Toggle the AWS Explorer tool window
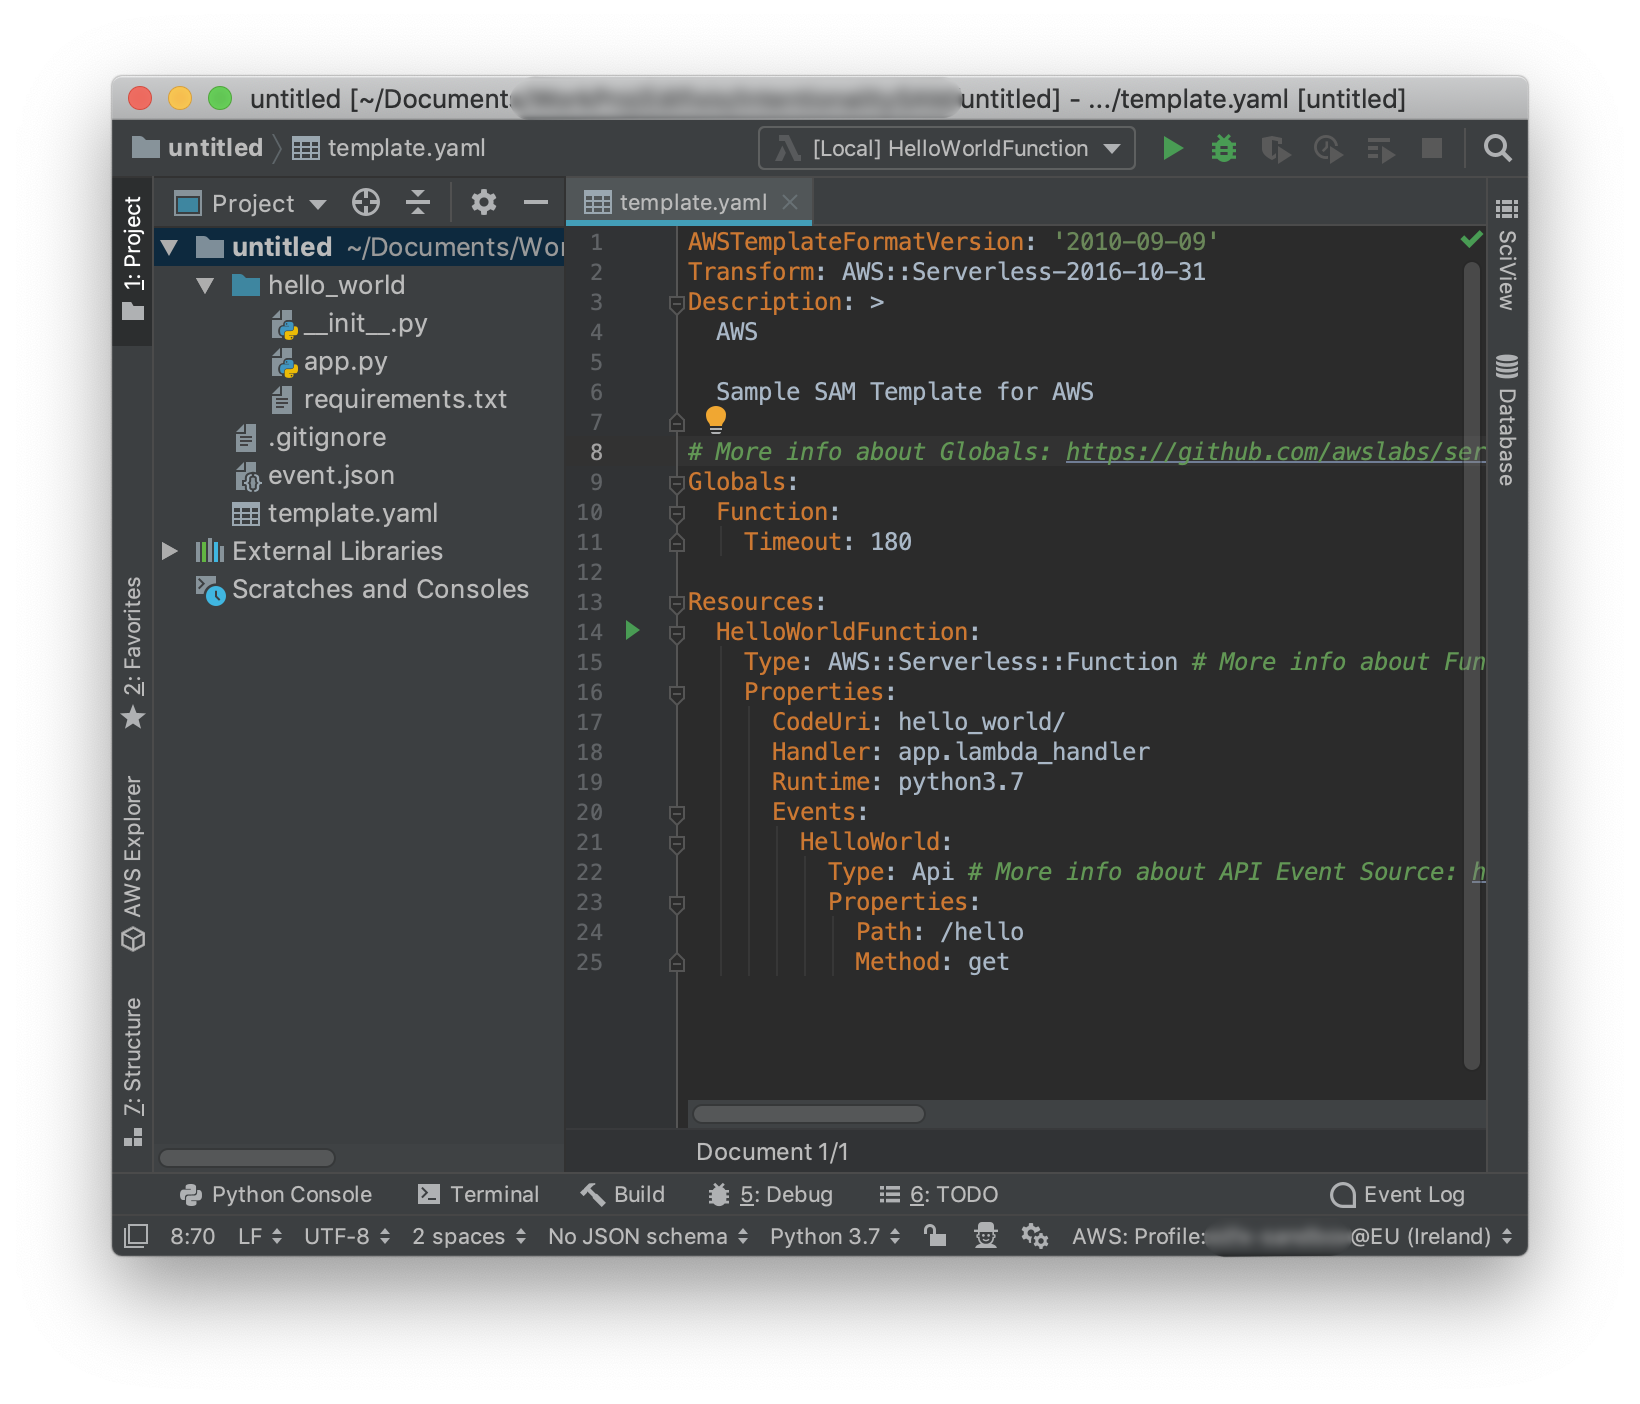The width and height of the screenshot is (1640, 1404). point(132,860)
